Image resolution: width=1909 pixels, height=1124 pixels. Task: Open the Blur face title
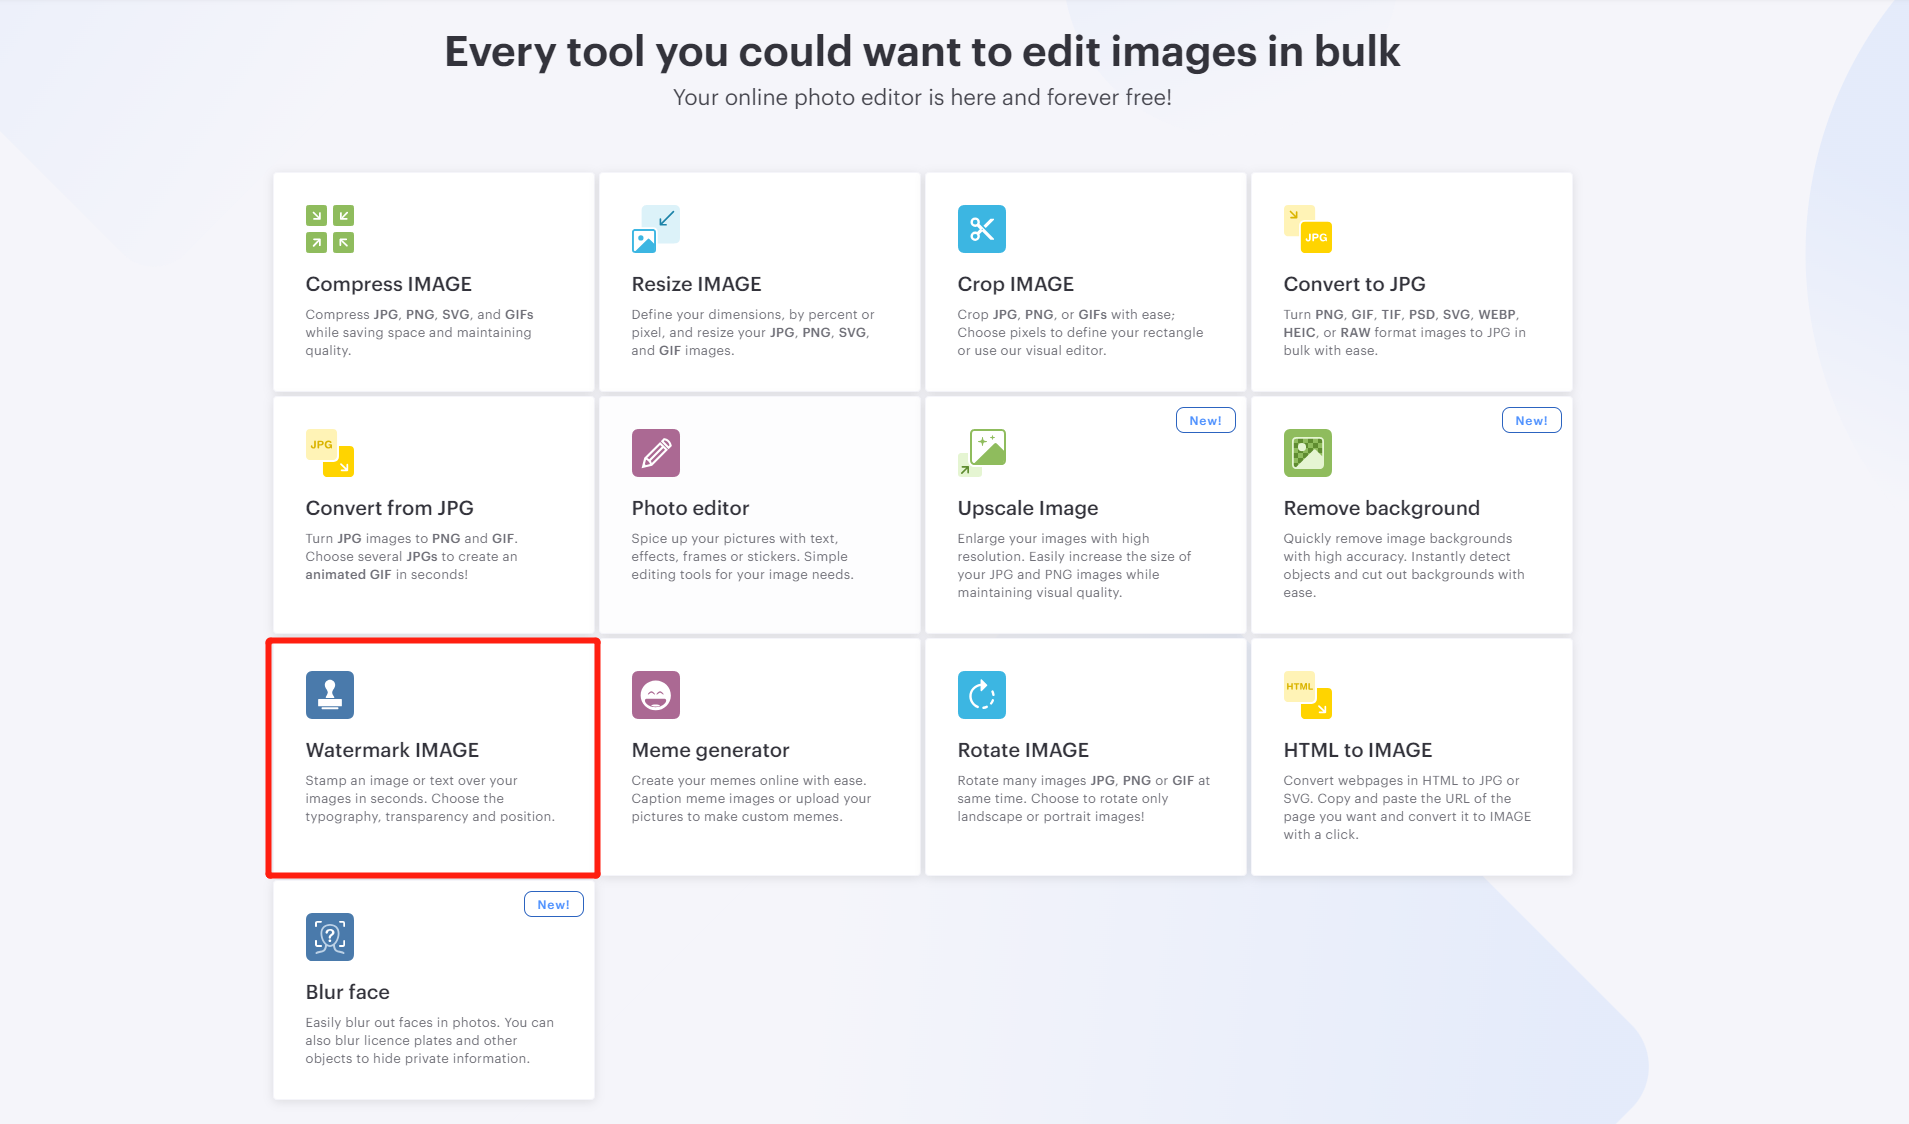pos(348,992)
